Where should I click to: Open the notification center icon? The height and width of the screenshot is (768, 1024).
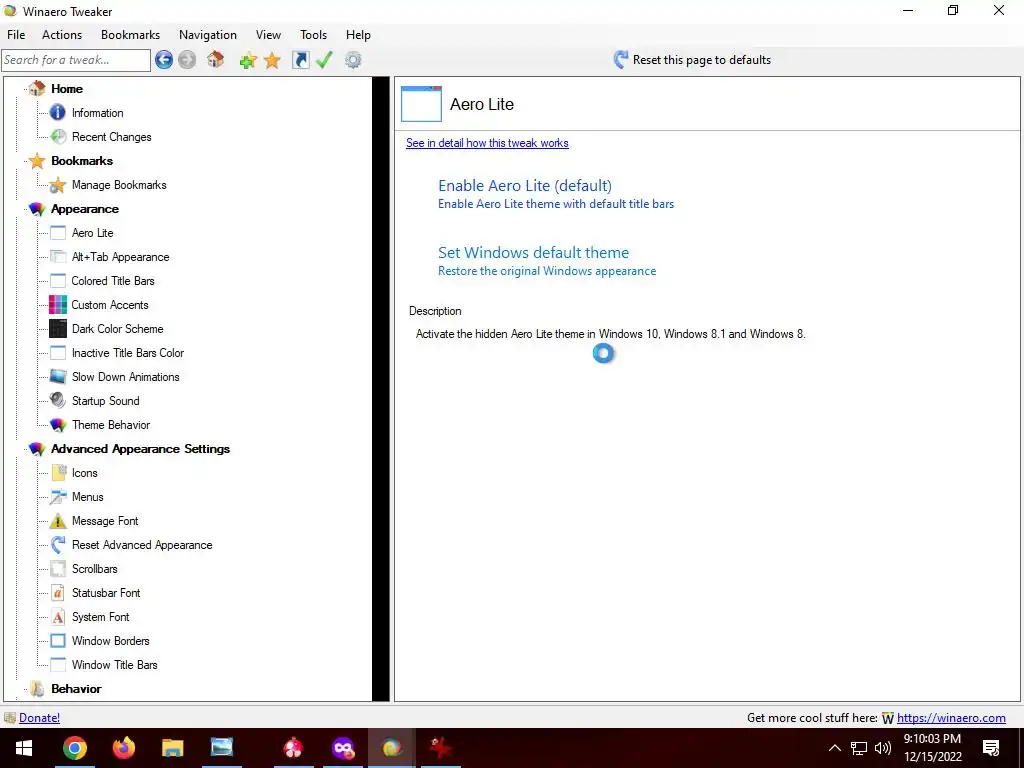(991, 748)
